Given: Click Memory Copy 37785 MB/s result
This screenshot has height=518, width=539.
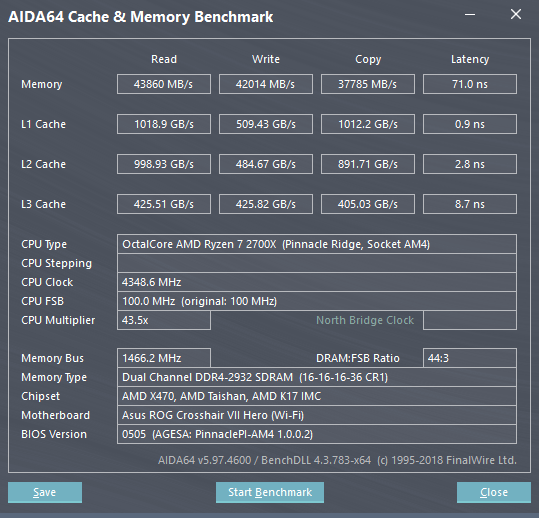Looking at the screenshot, I should [x=368, y=84].
